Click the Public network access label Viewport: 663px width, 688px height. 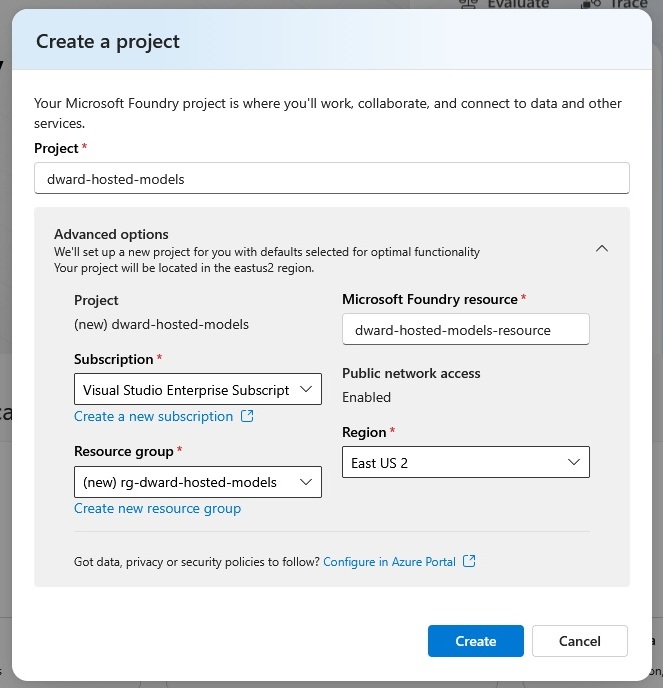tap(411, 373)
